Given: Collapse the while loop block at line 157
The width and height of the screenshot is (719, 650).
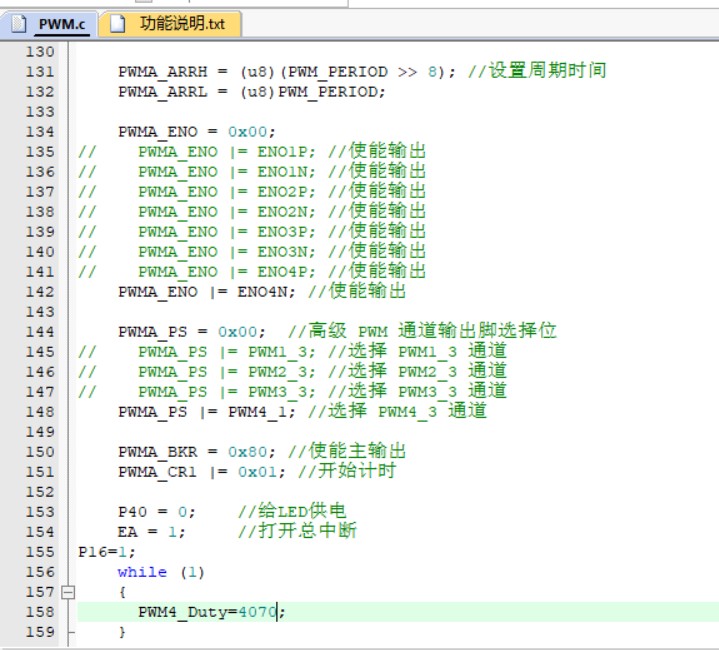Looking at the screenshot, I should tap(68, 592).
